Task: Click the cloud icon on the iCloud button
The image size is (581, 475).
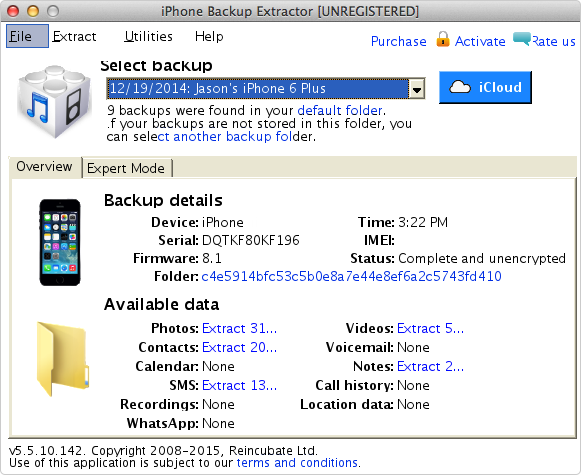Action: [460, 87]
